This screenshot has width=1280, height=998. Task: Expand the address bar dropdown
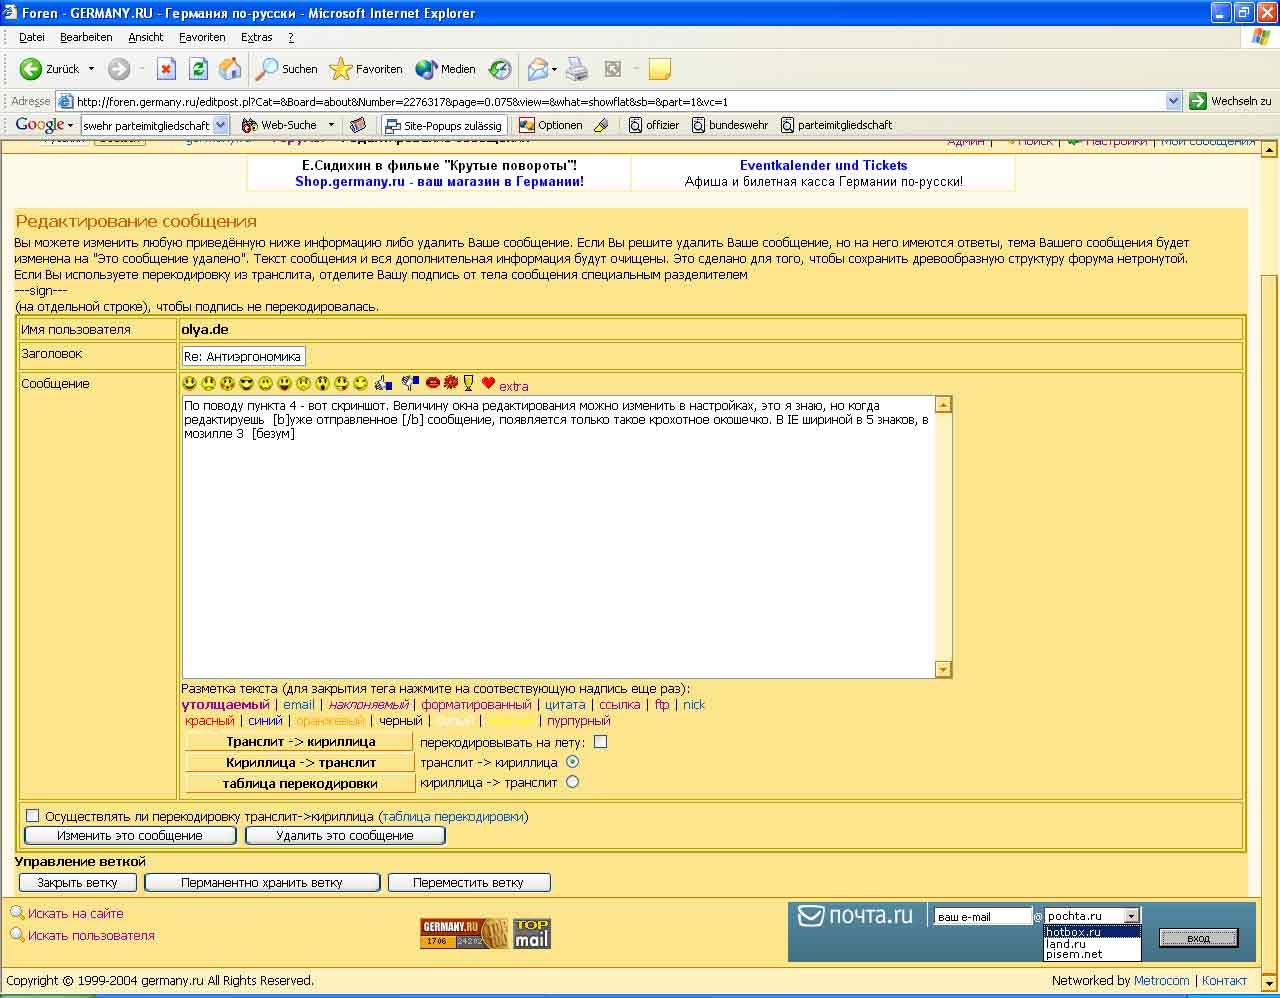[x=1174, y=101]
